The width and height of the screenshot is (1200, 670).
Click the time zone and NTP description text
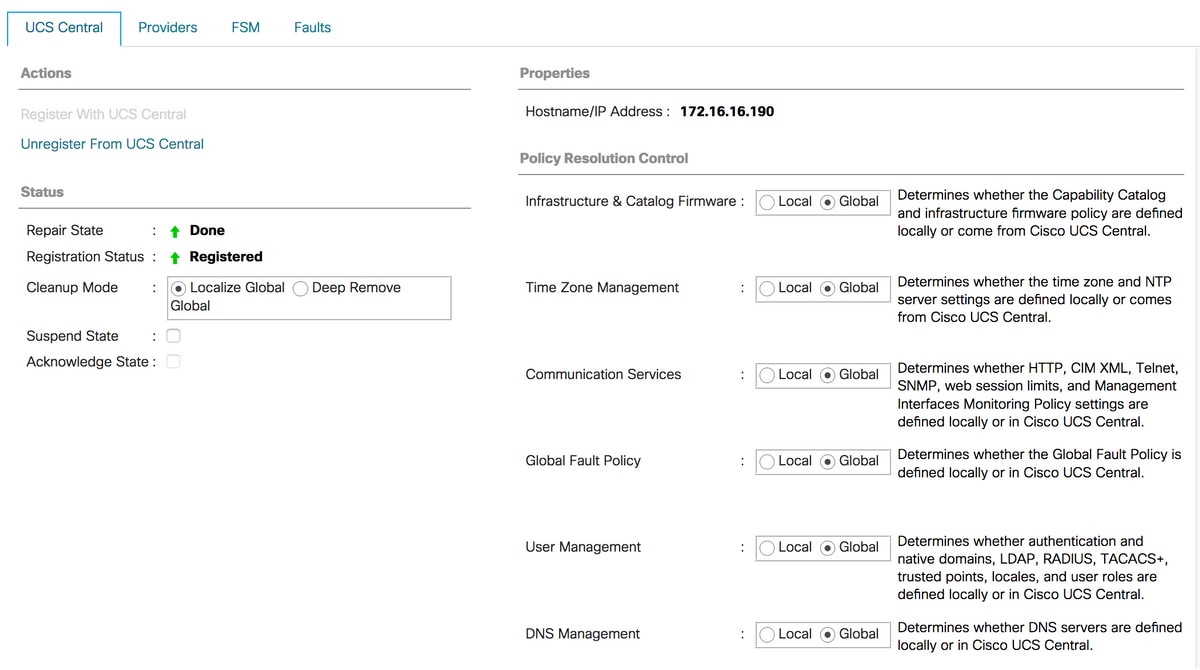click(1035, 299)
